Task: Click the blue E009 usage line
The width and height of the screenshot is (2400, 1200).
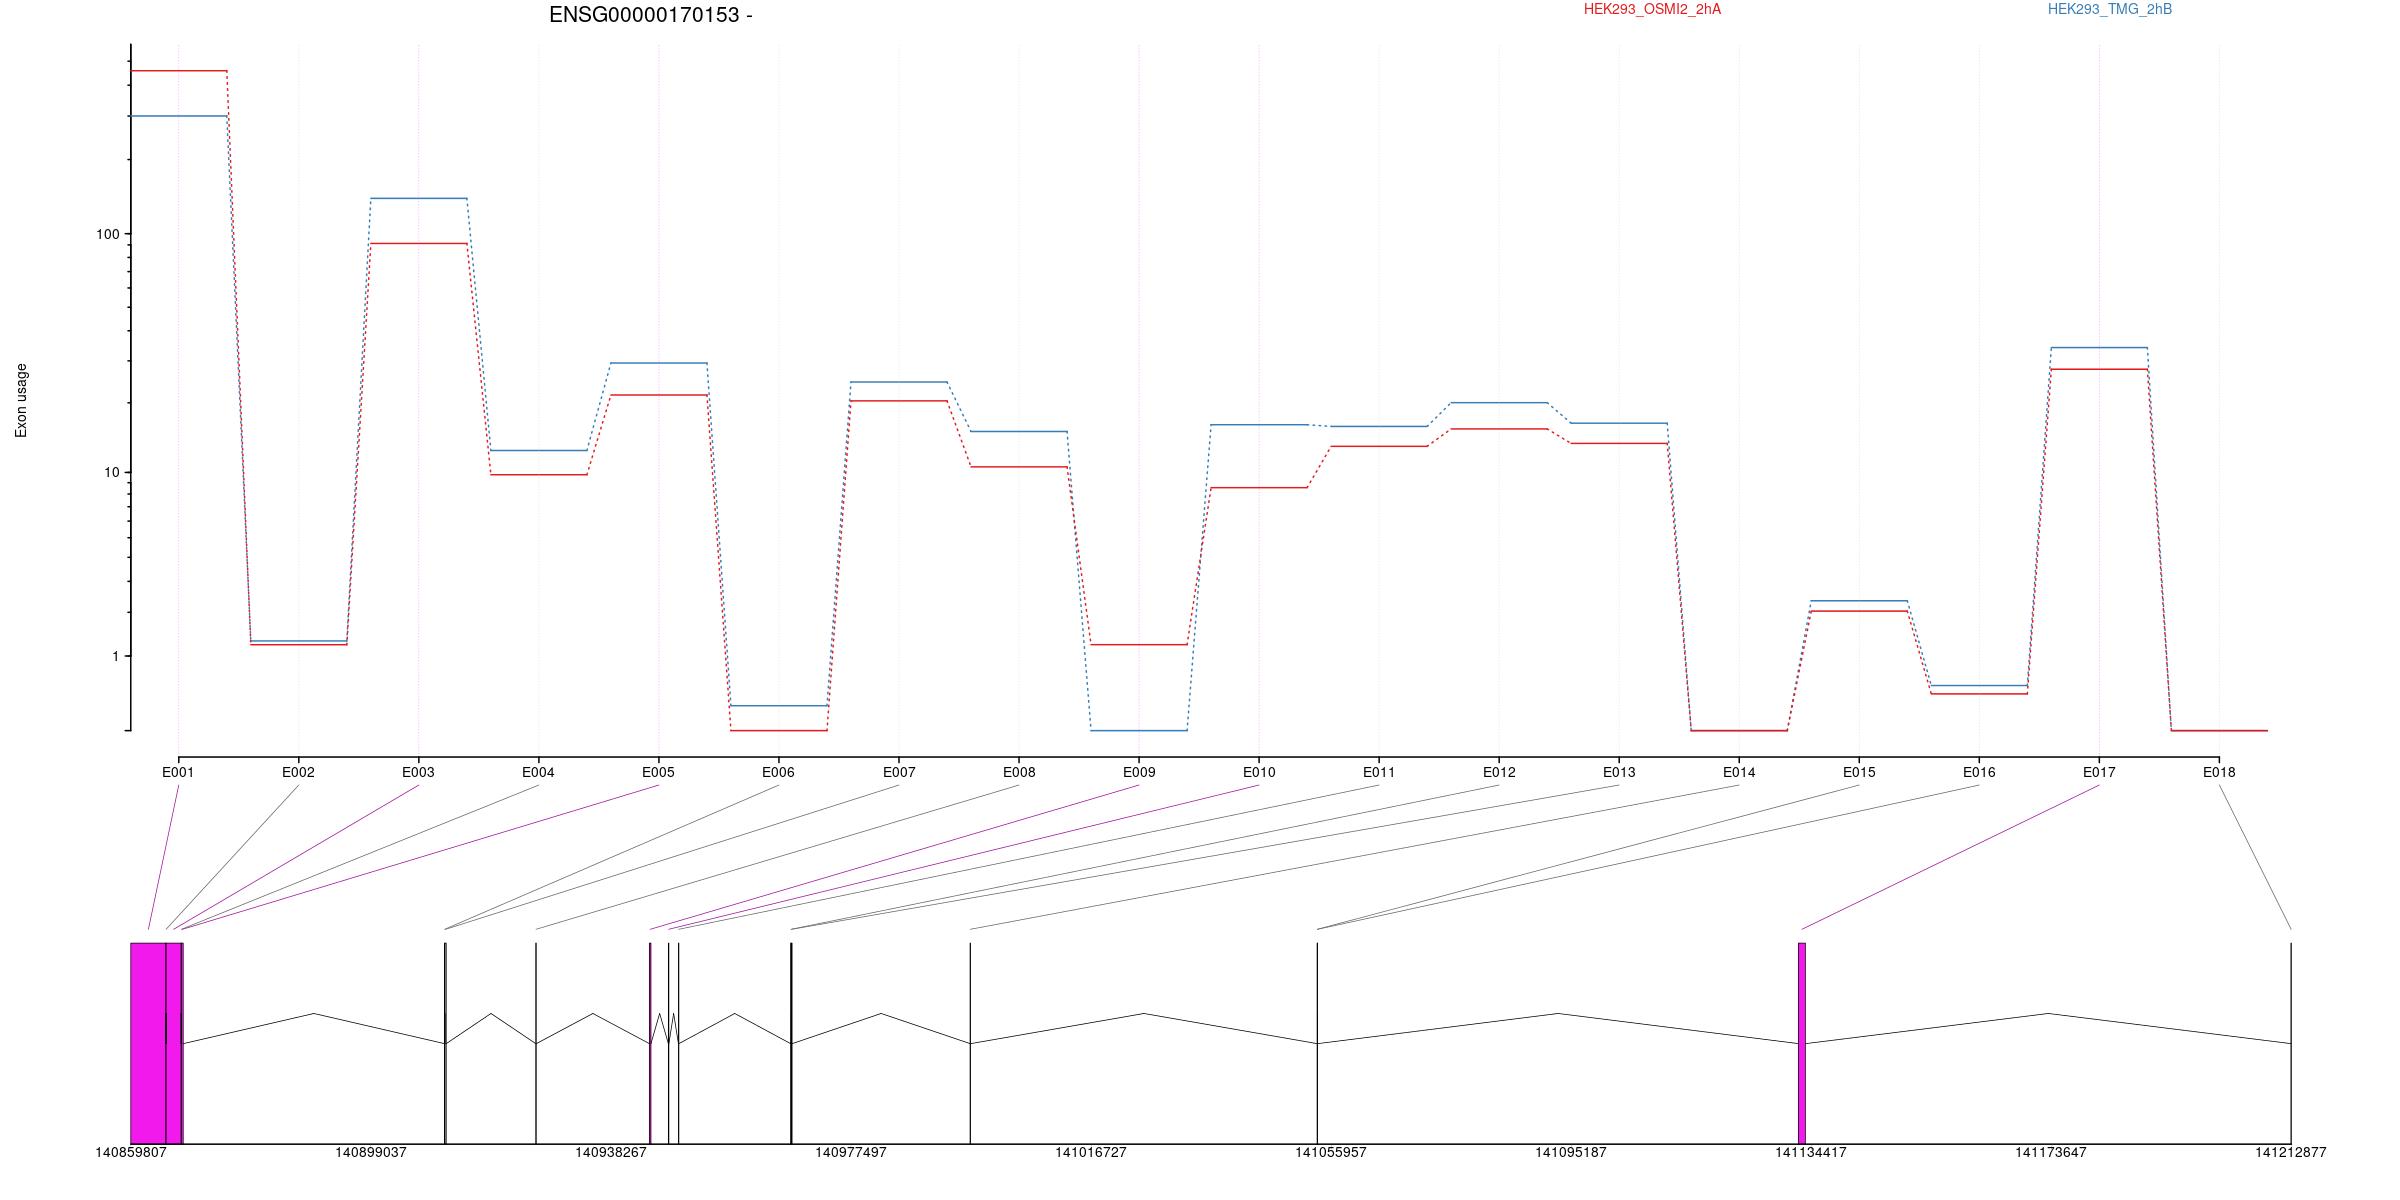Action: tap(1139, 731)
